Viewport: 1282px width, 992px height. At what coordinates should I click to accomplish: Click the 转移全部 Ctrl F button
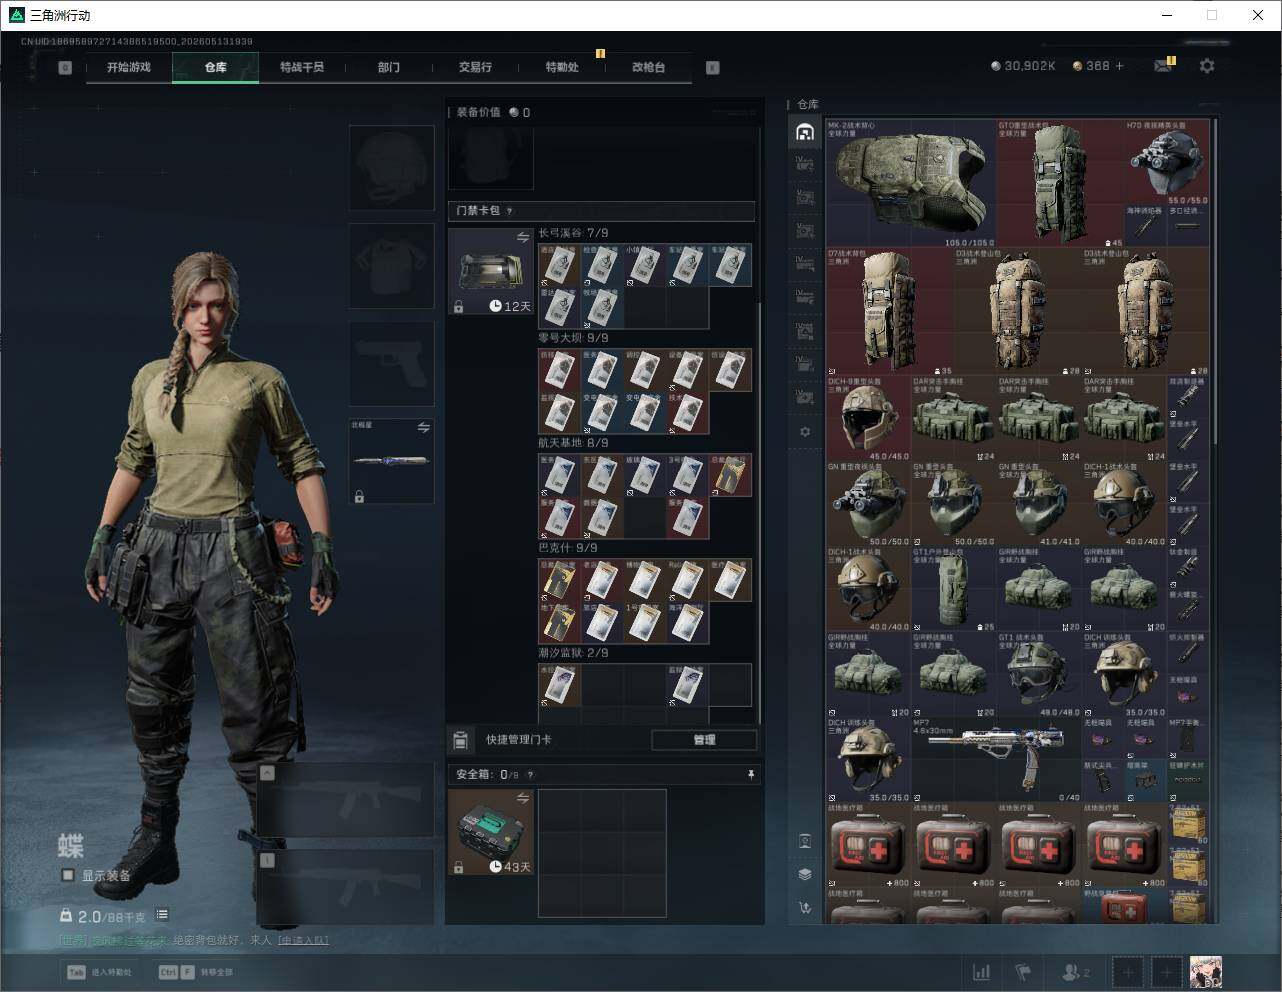(x=196, y=972)
